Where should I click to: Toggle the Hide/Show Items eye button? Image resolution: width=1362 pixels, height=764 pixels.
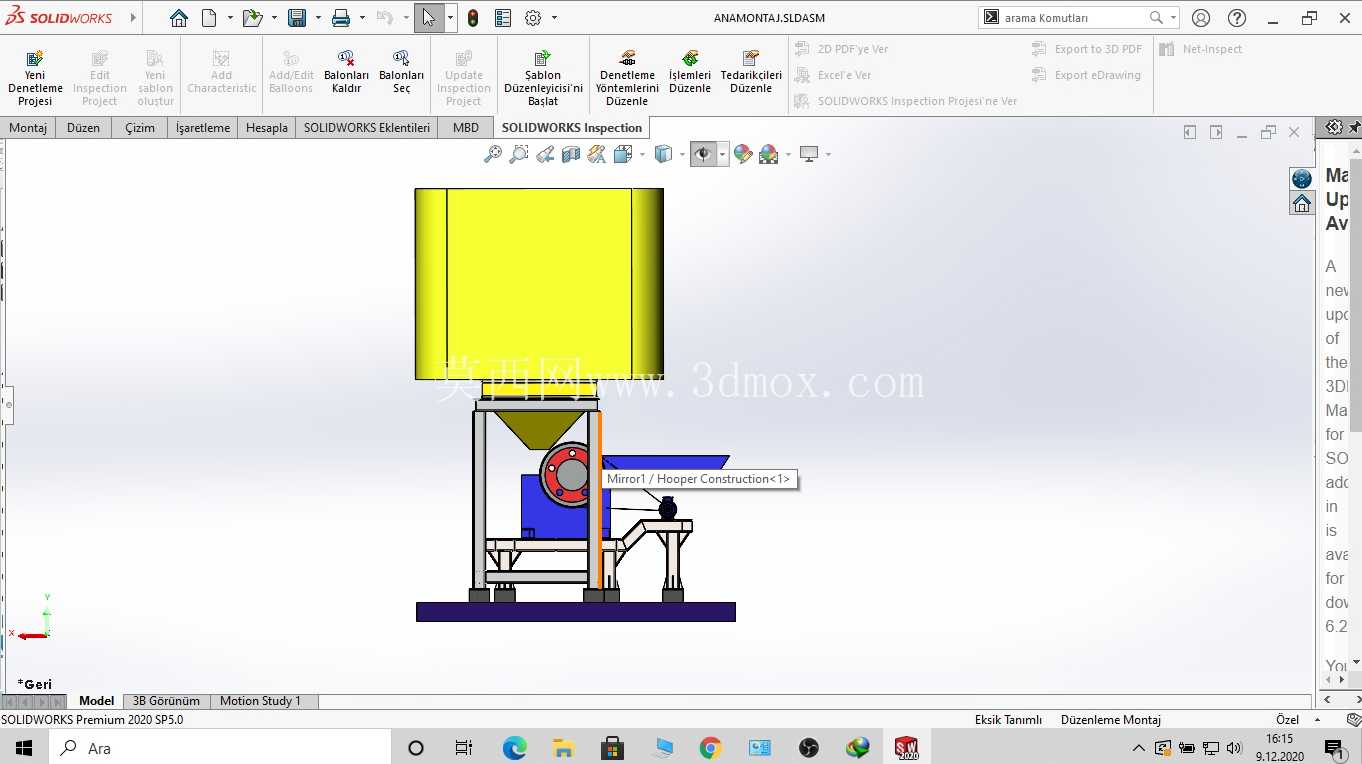703,154
